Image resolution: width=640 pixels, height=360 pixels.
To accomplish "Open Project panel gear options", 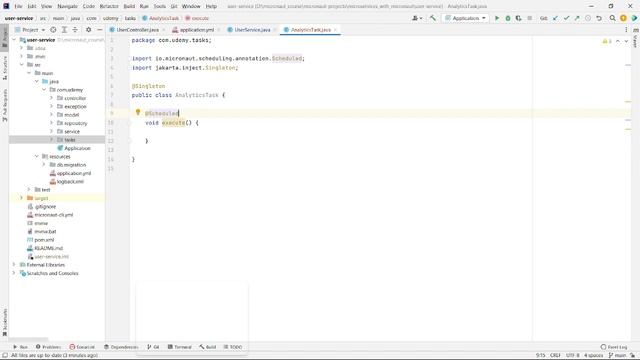I will coord(89,30).
